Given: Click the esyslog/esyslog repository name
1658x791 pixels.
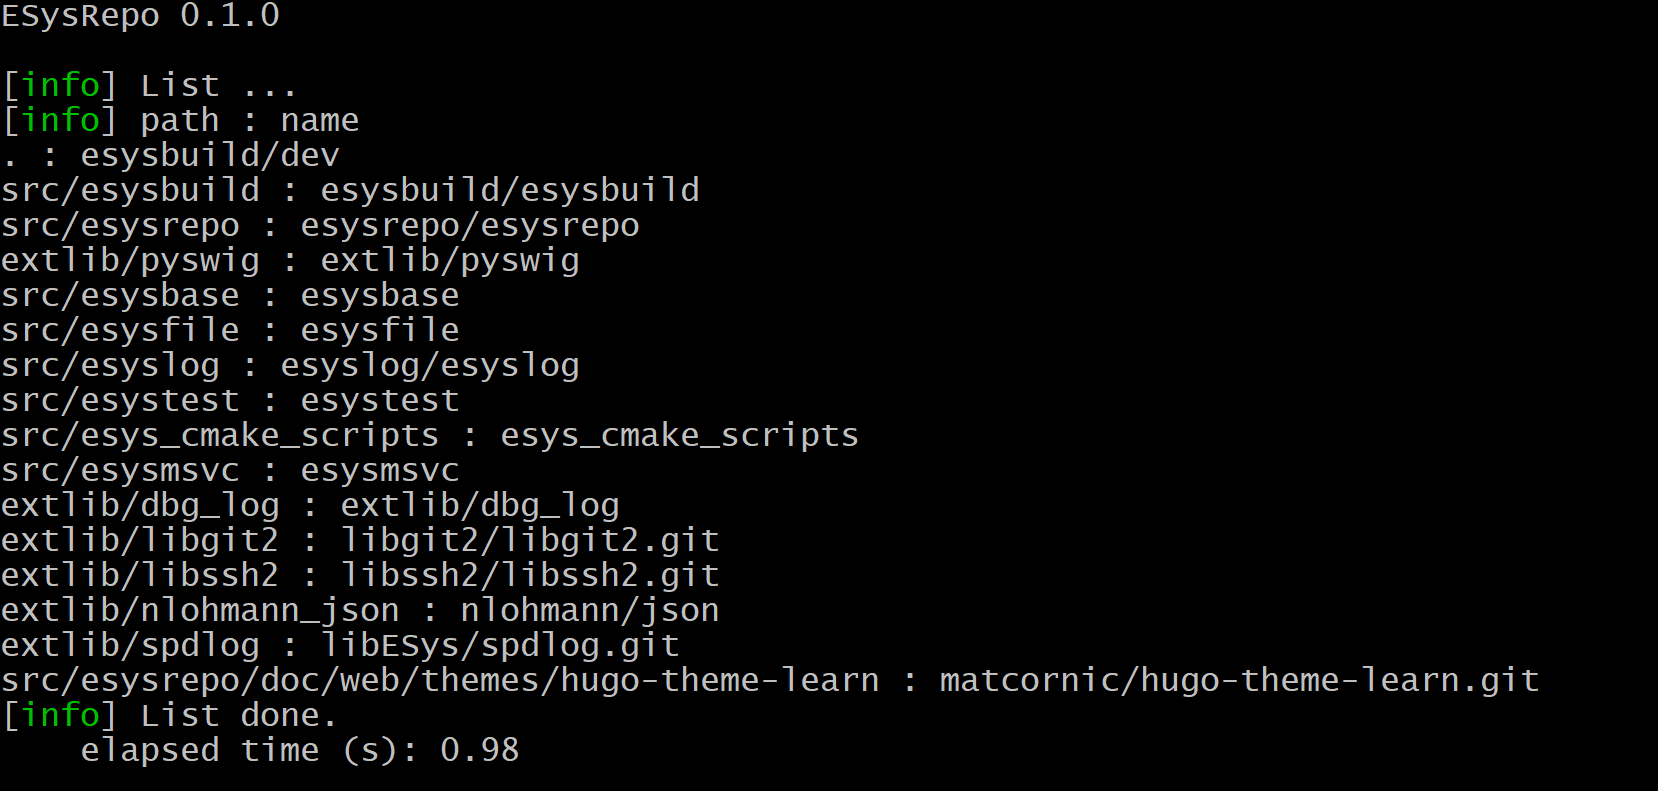Looking at the screenshot, I should (430, 366).
